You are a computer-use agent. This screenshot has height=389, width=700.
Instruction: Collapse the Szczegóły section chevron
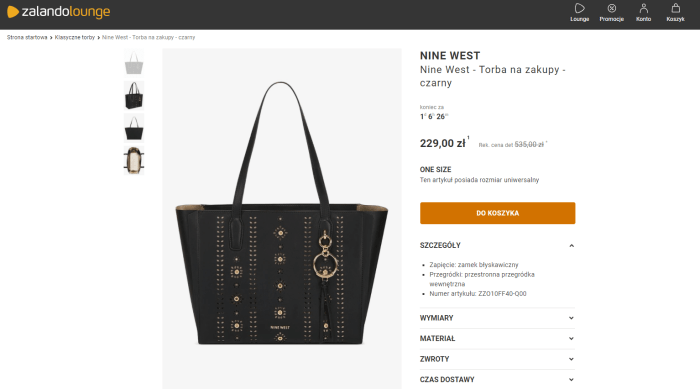pos(571,246)
